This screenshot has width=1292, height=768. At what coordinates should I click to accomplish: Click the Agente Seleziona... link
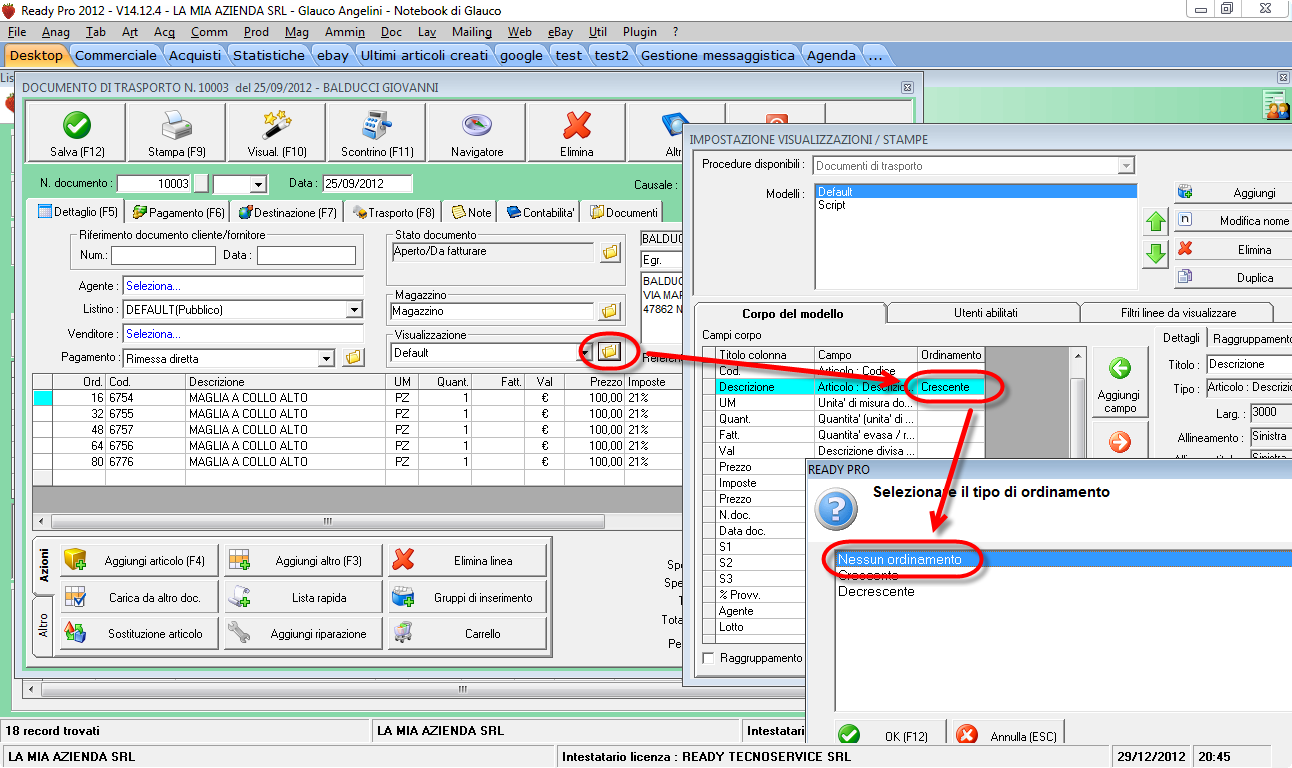click(153, 286)
